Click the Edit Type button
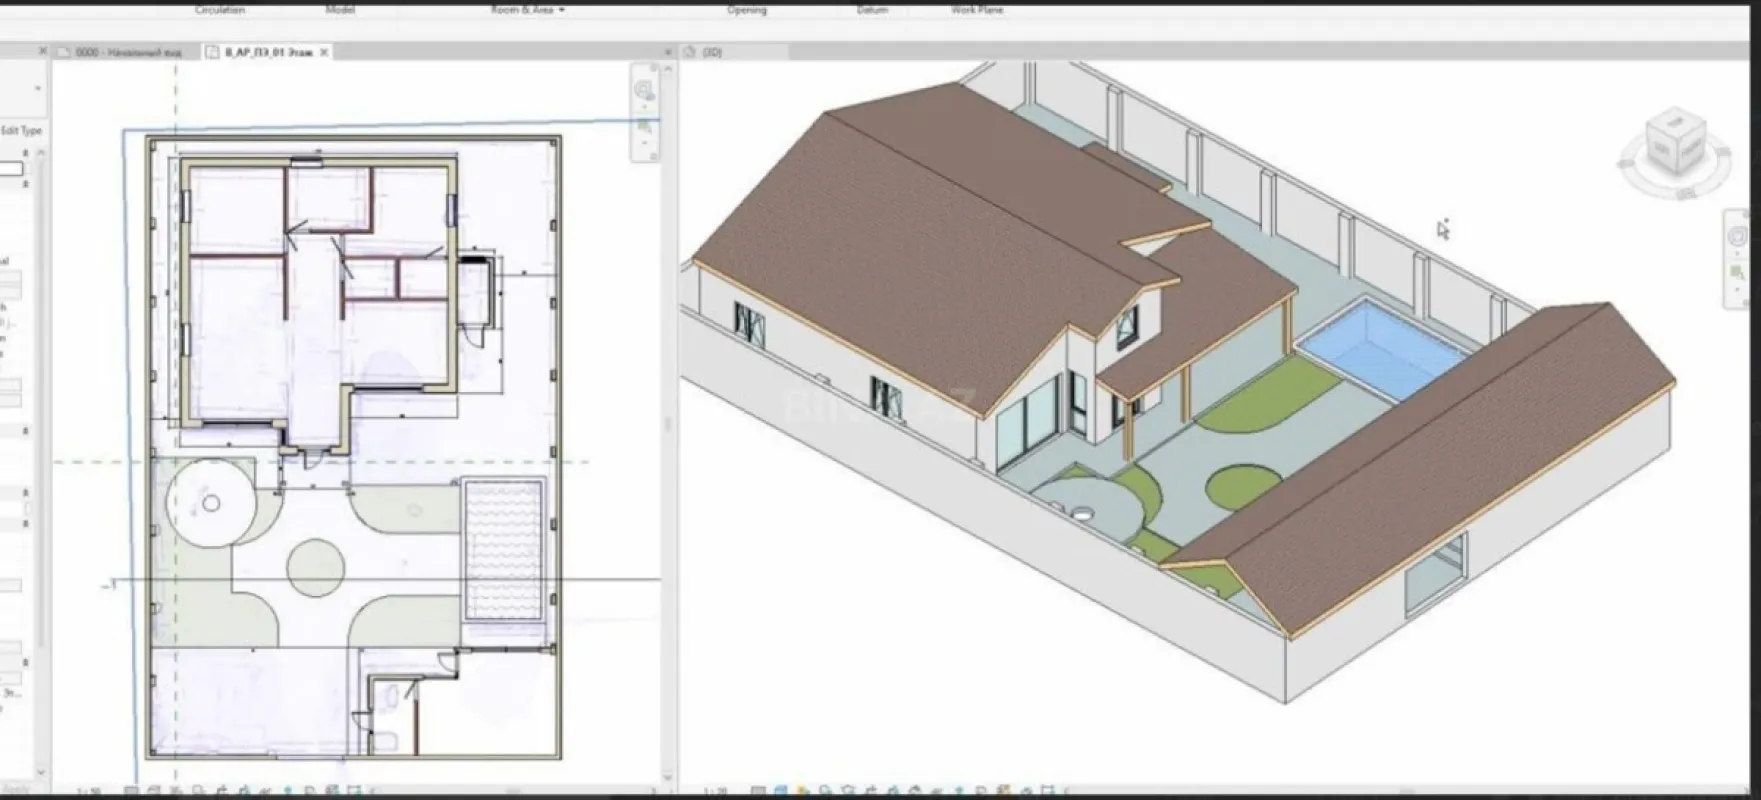The height and width of the screenshot is (800, 1761). pos(20,131)
